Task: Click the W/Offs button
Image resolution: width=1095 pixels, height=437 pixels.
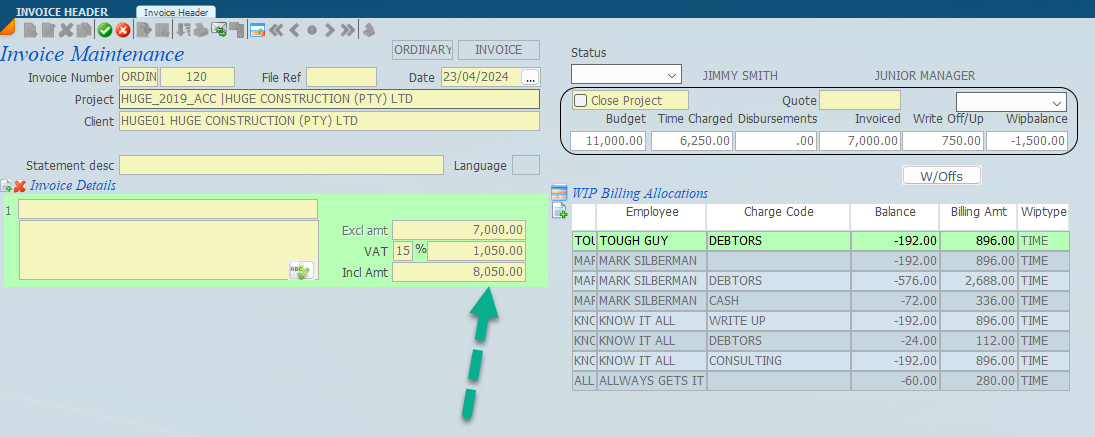Action: pos(941,176)
